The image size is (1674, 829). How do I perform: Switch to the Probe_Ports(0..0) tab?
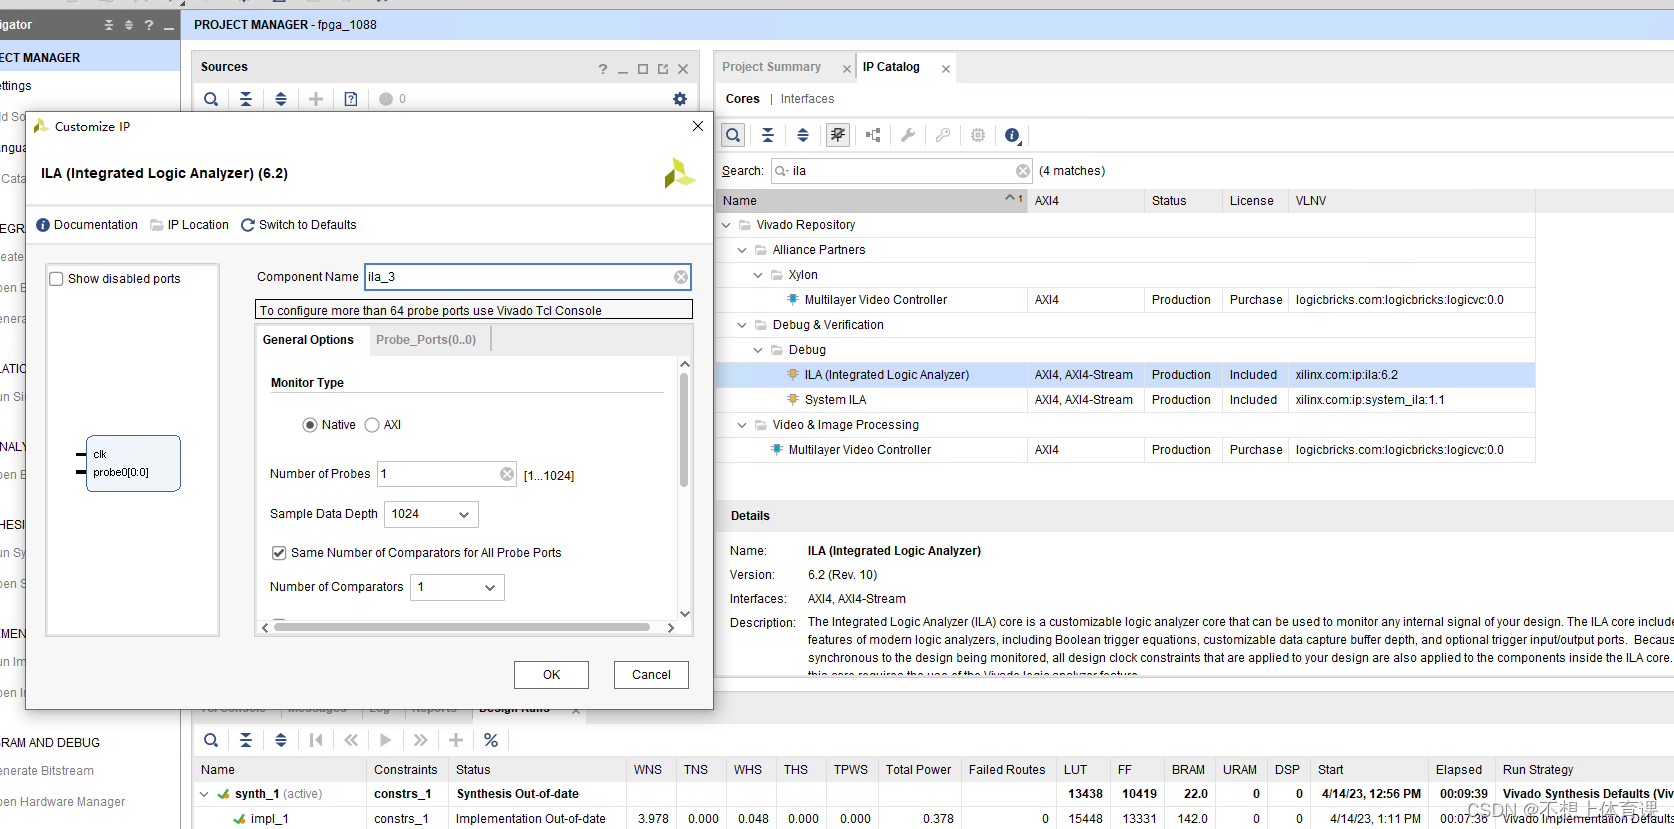click(426, 340)
